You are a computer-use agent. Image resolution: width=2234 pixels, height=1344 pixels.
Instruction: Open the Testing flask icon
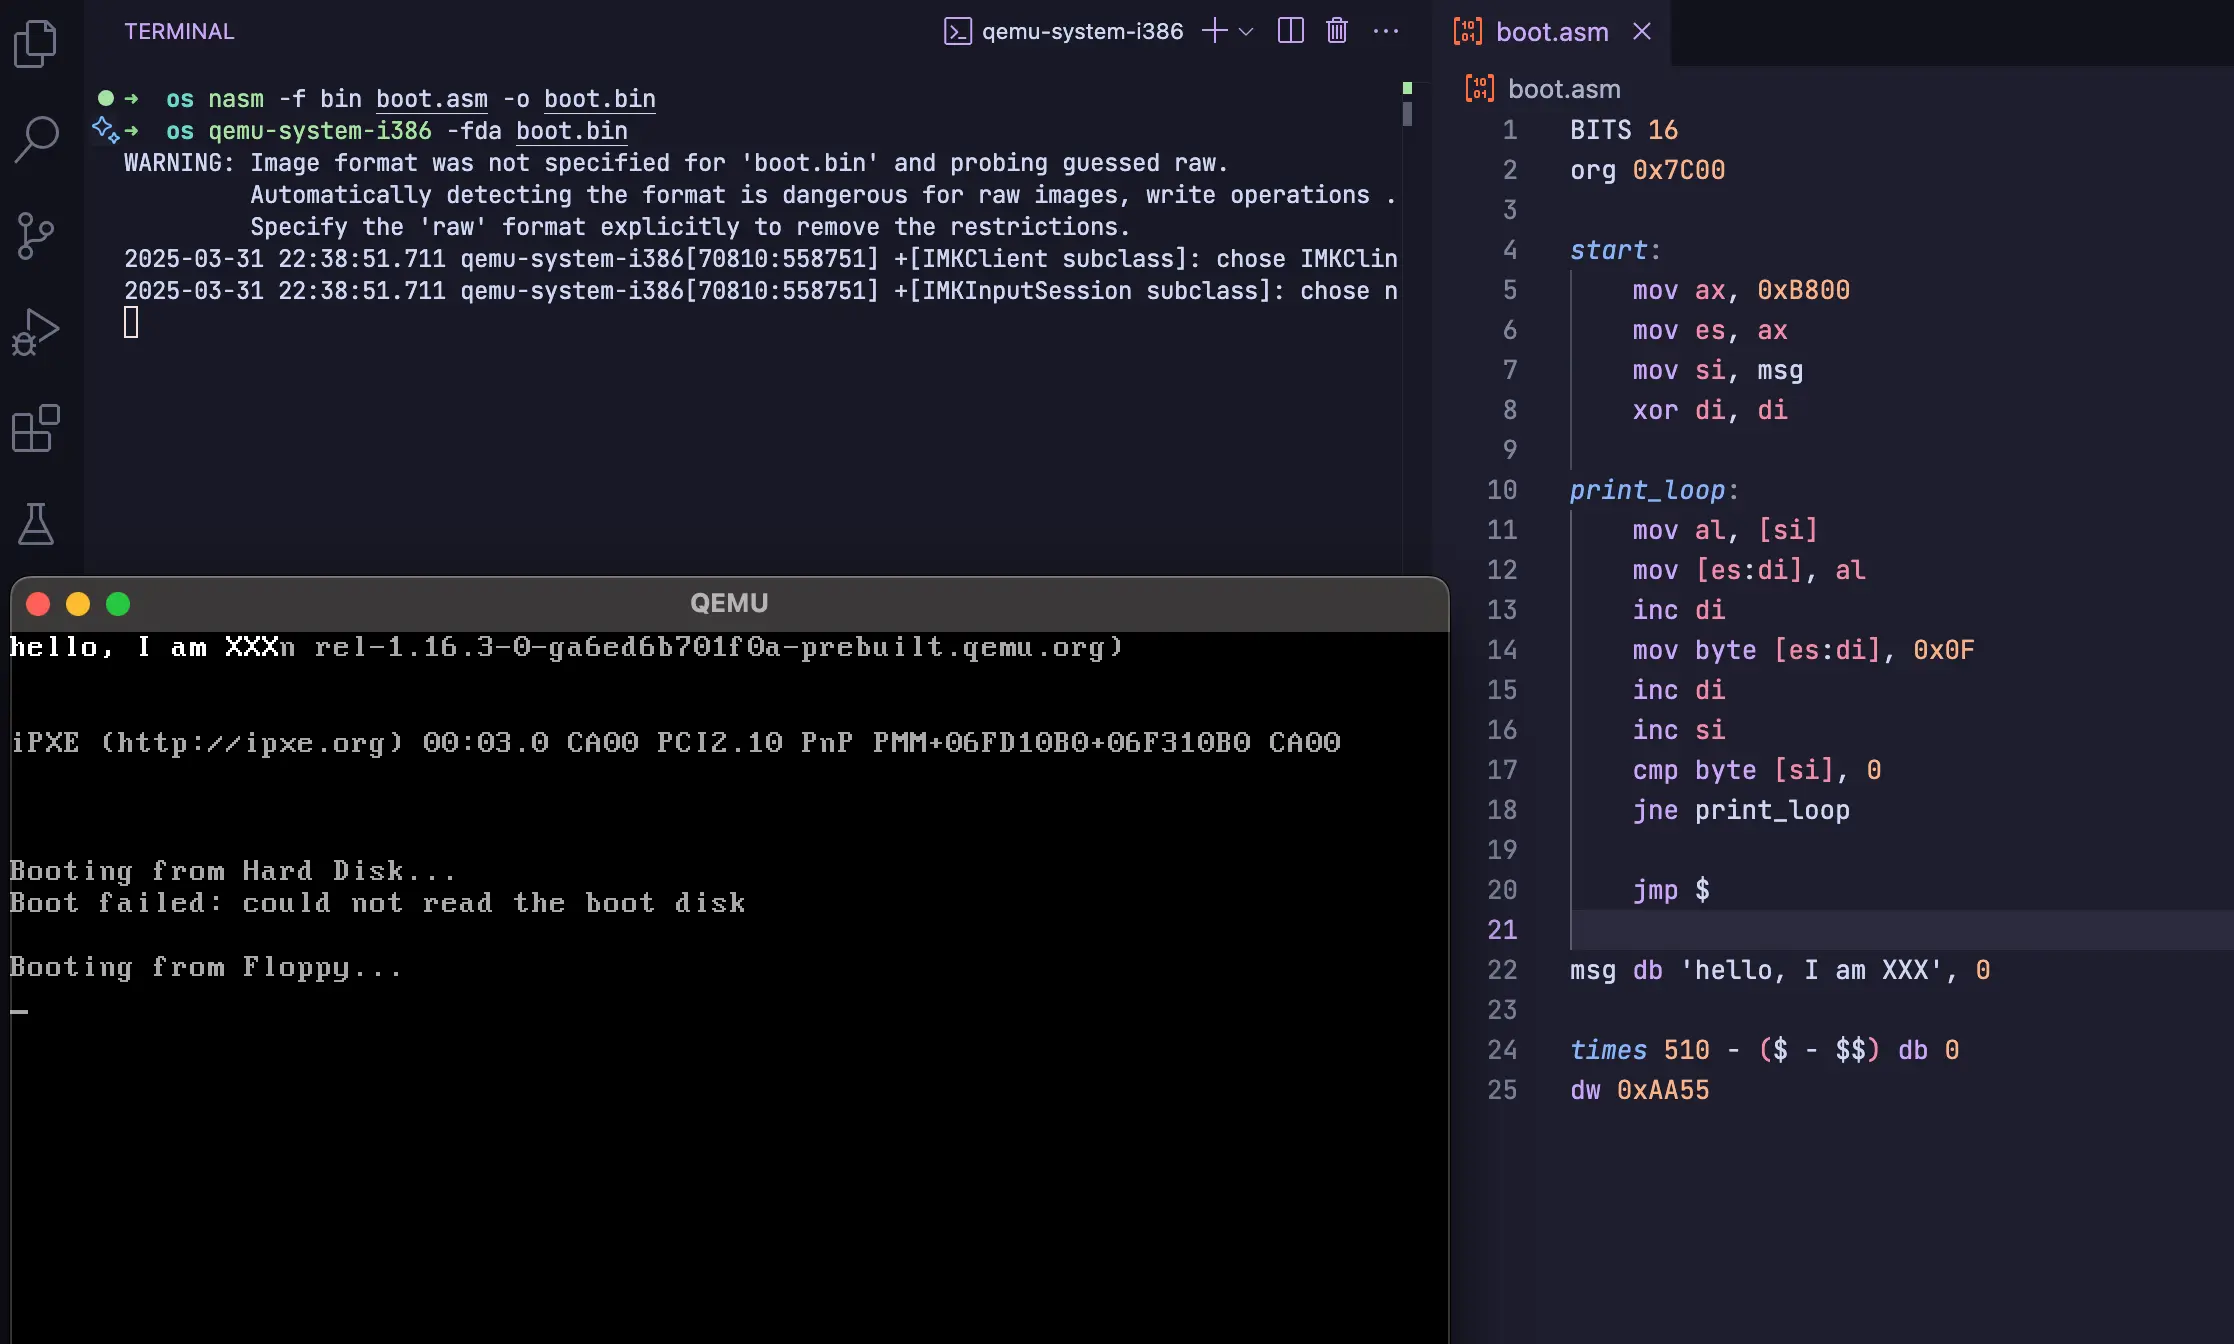(x=36, y=524)
